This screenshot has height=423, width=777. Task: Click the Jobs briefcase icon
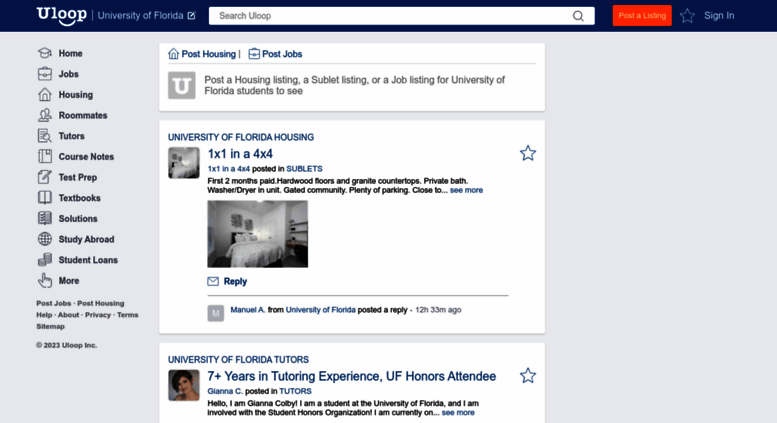(x=45, y=74)
